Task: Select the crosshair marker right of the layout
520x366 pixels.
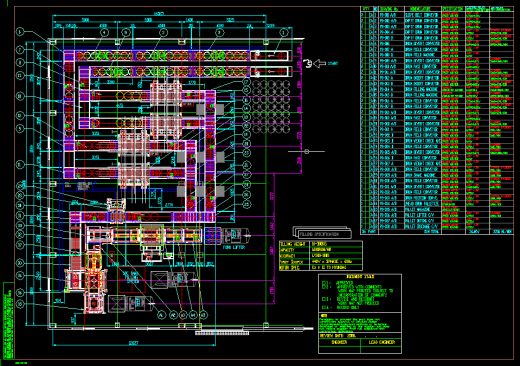Action: (306, 151)
